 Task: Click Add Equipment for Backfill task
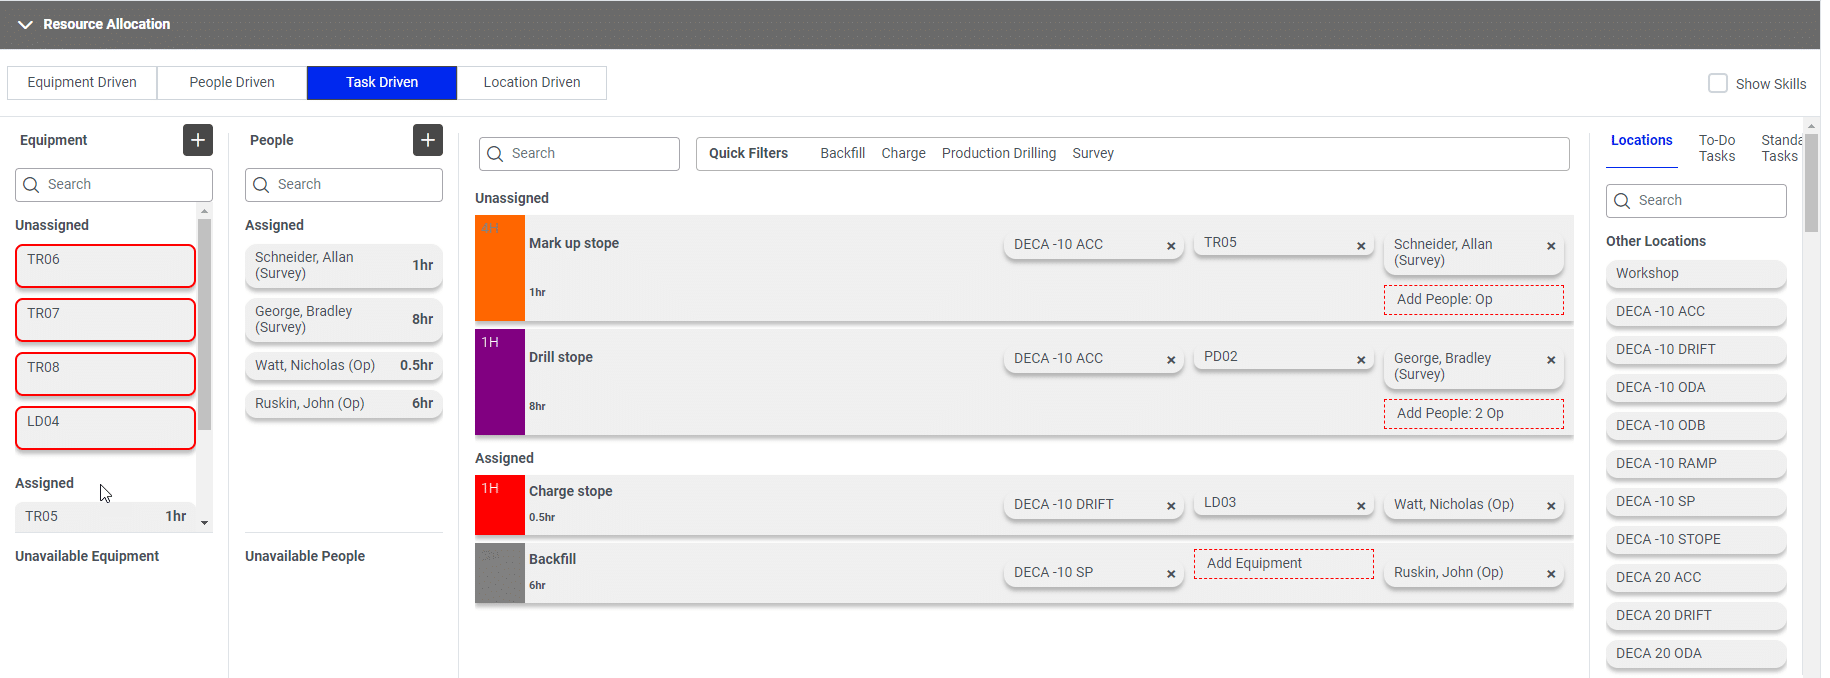pos(1283,563)
